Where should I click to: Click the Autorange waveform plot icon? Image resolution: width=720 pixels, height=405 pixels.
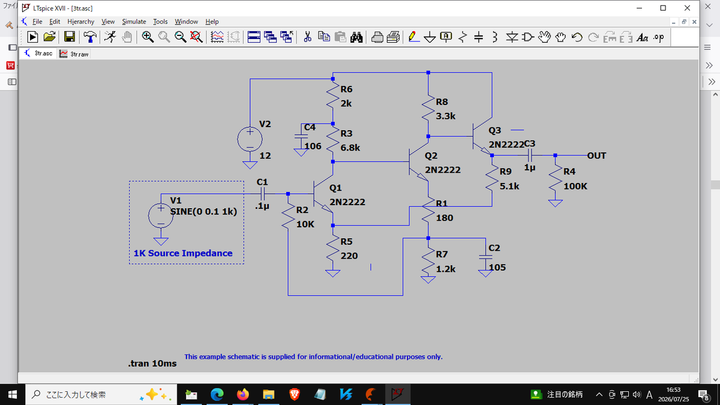[x=217, y=37]
